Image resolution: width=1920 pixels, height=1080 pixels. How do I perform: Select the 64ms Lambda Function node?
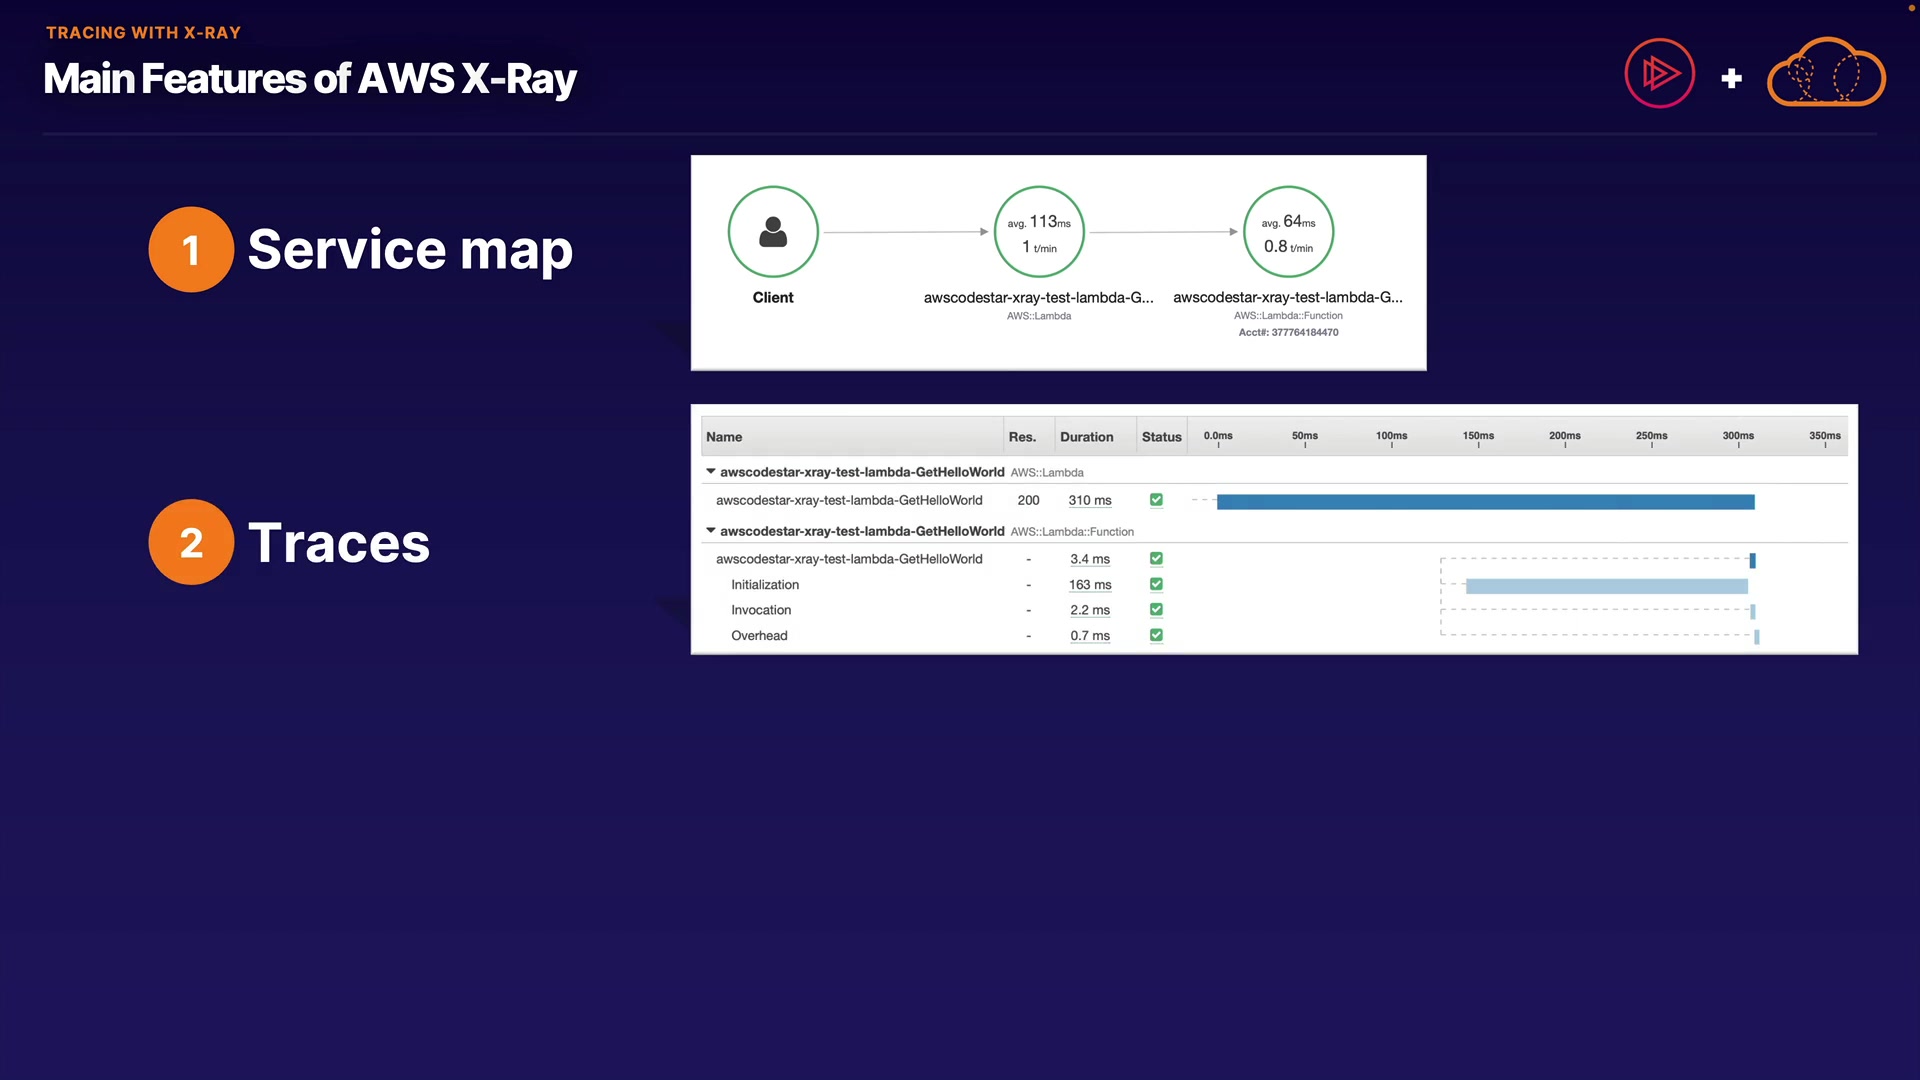[1288, 232]
